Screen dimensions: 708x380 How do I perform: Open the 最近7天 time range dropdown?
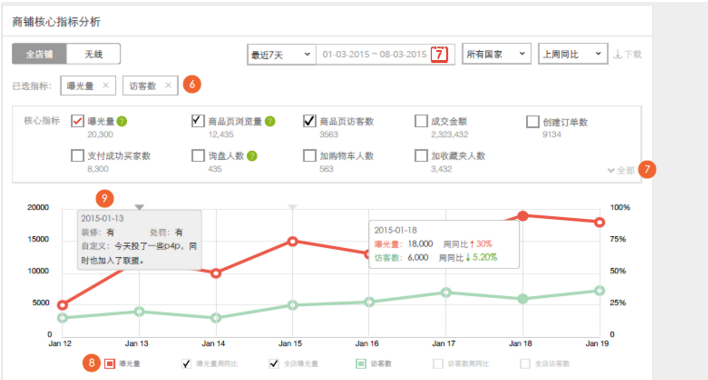tap(281, 55)
